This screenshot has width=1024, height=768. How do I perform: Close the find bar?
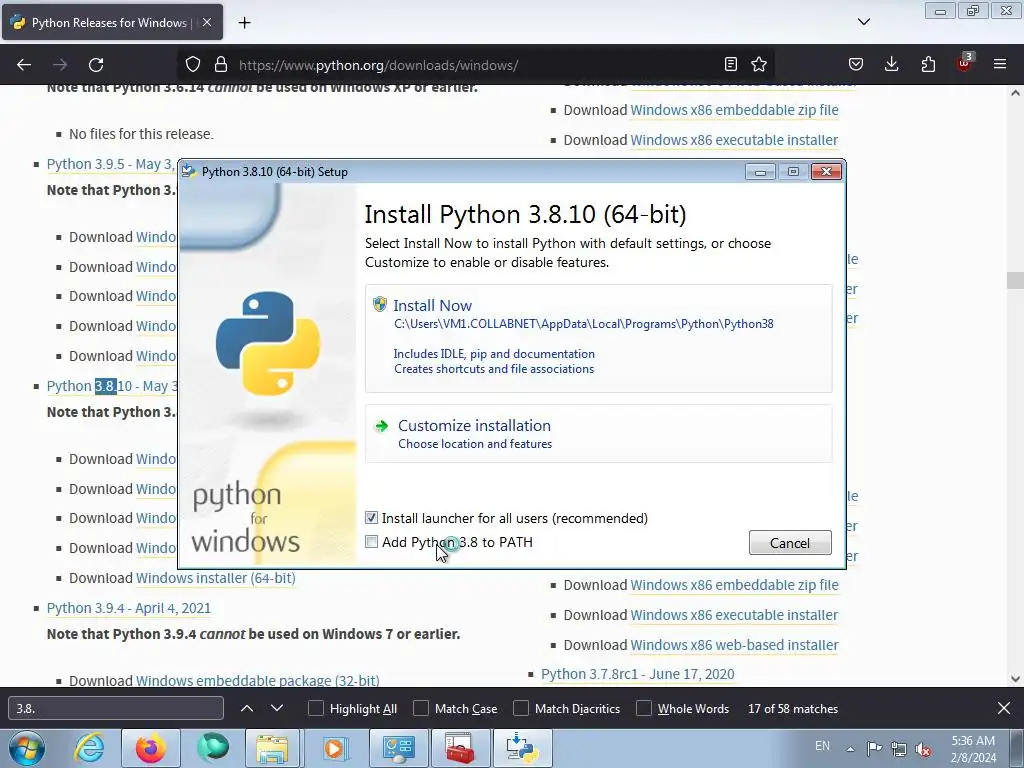1004,708
